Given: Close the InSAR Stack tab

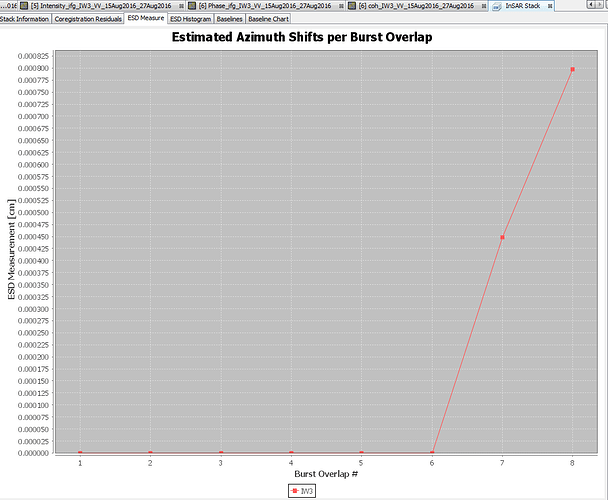Looking at the screenshot, I should [x=550, y=6].
